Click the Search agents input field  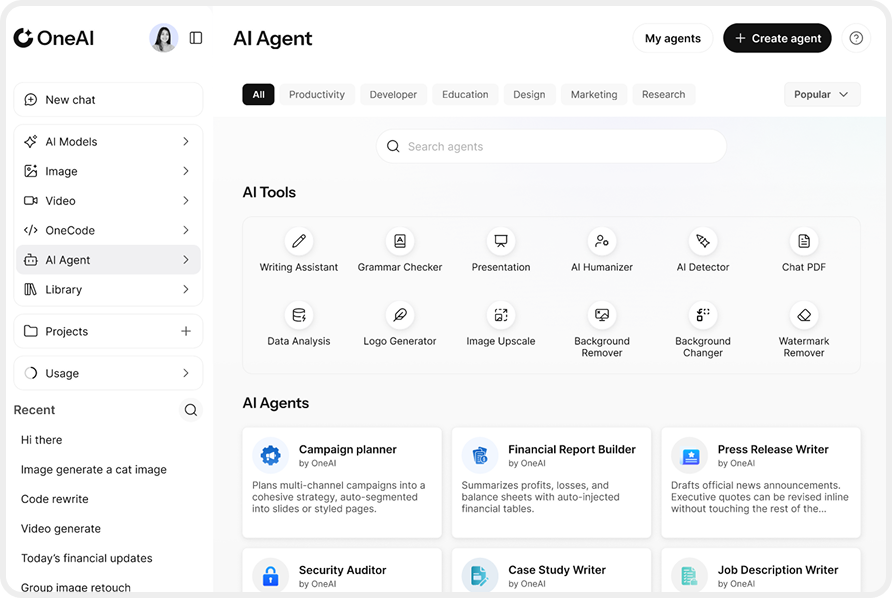(551, 146)
